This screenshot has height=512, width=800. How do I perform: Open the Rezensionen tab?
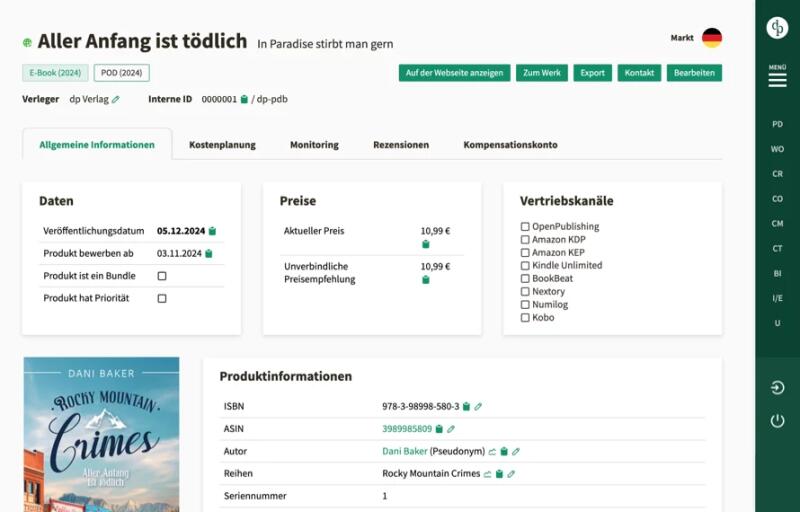[x=401, y=145]
